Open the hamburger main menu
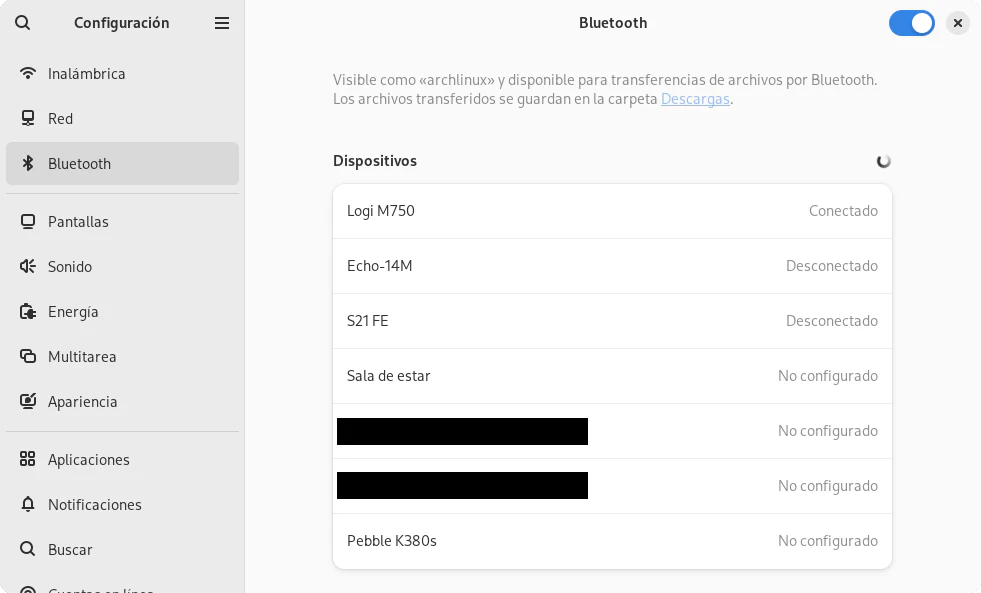This screenshot has width=981, height=593. coord(222,23)
